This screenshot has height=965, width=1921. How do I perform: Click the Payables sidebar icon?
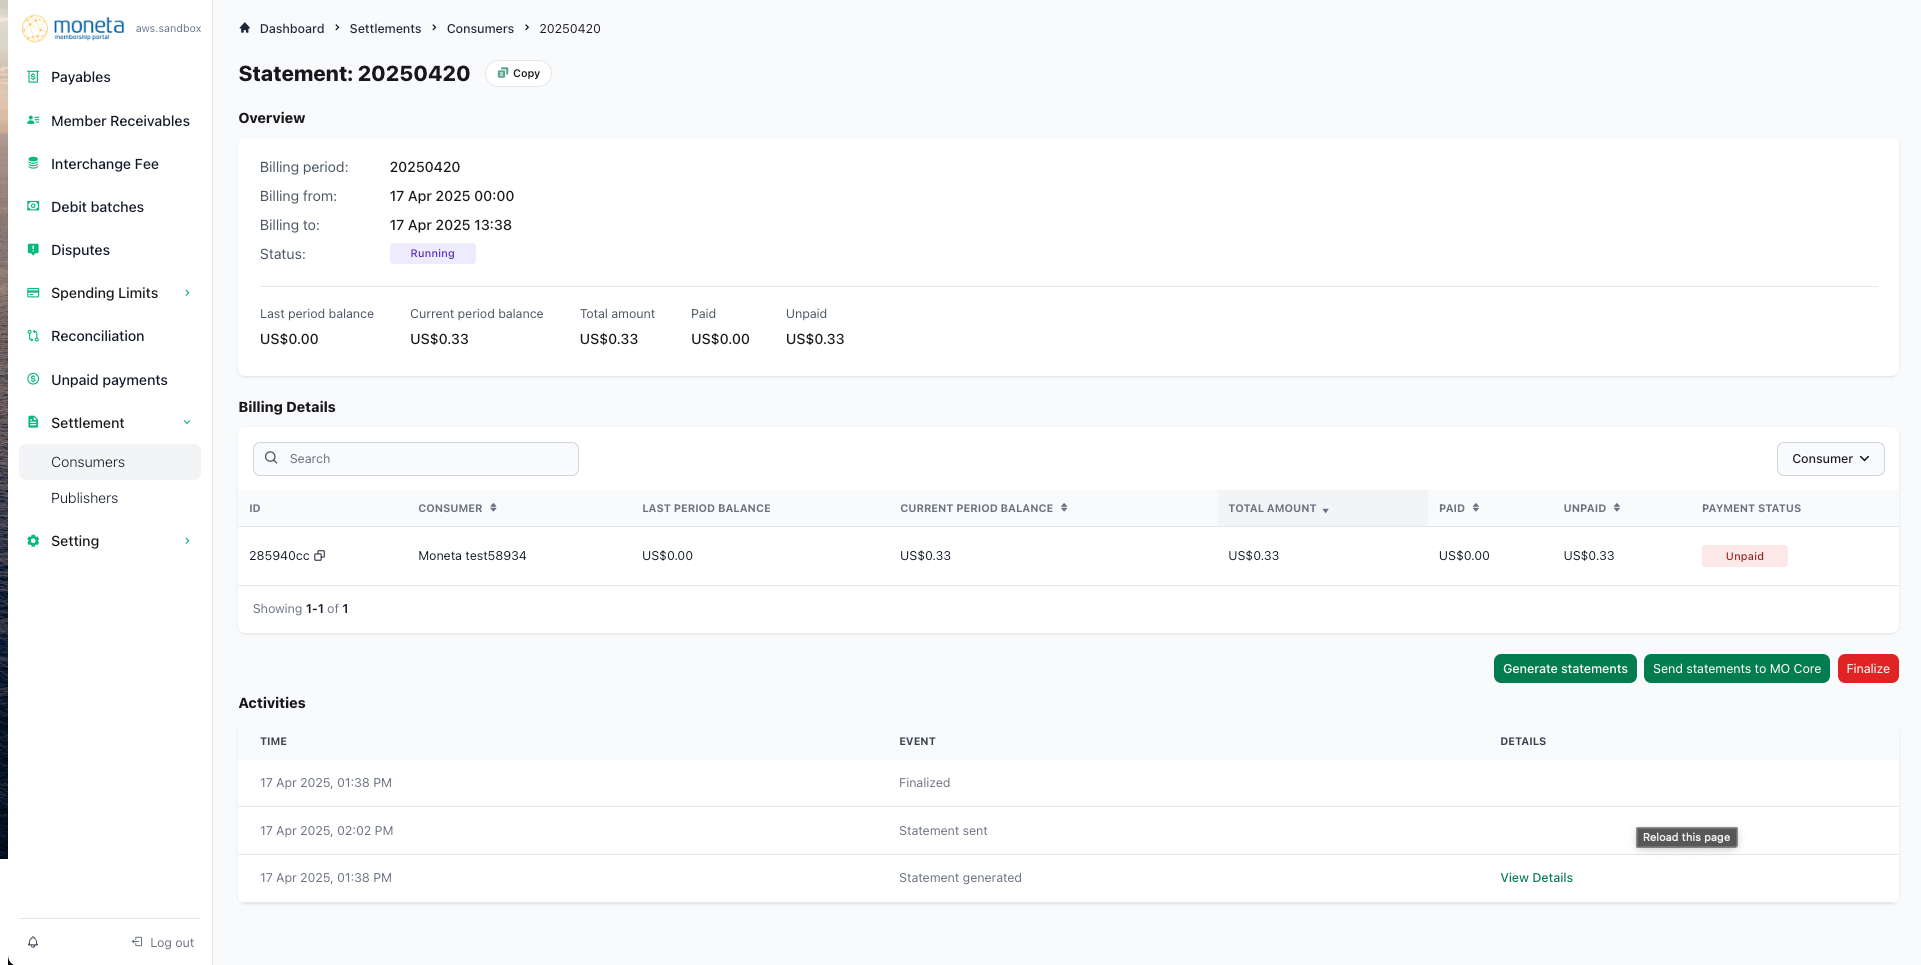click(33, 77)
